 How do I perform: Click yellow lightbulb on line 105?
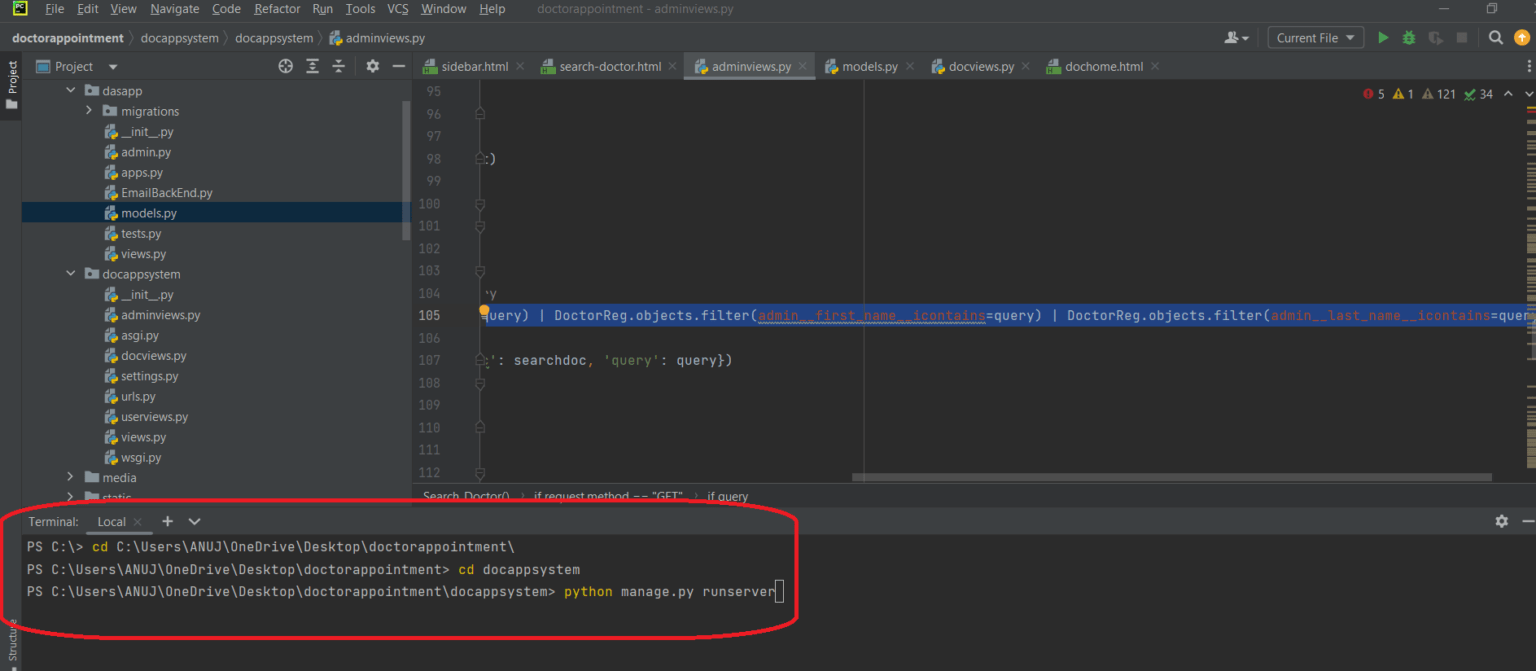(x=484, y=311)
